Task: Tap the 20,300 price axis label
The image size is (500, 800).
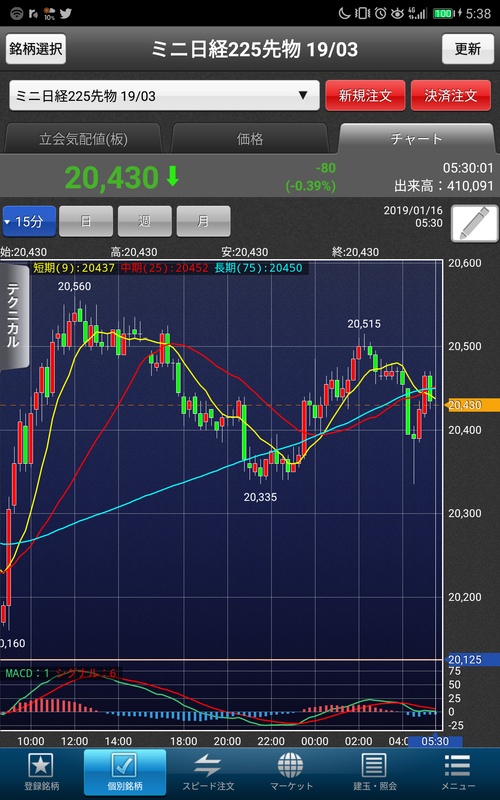Action: (x=465, y=514)
